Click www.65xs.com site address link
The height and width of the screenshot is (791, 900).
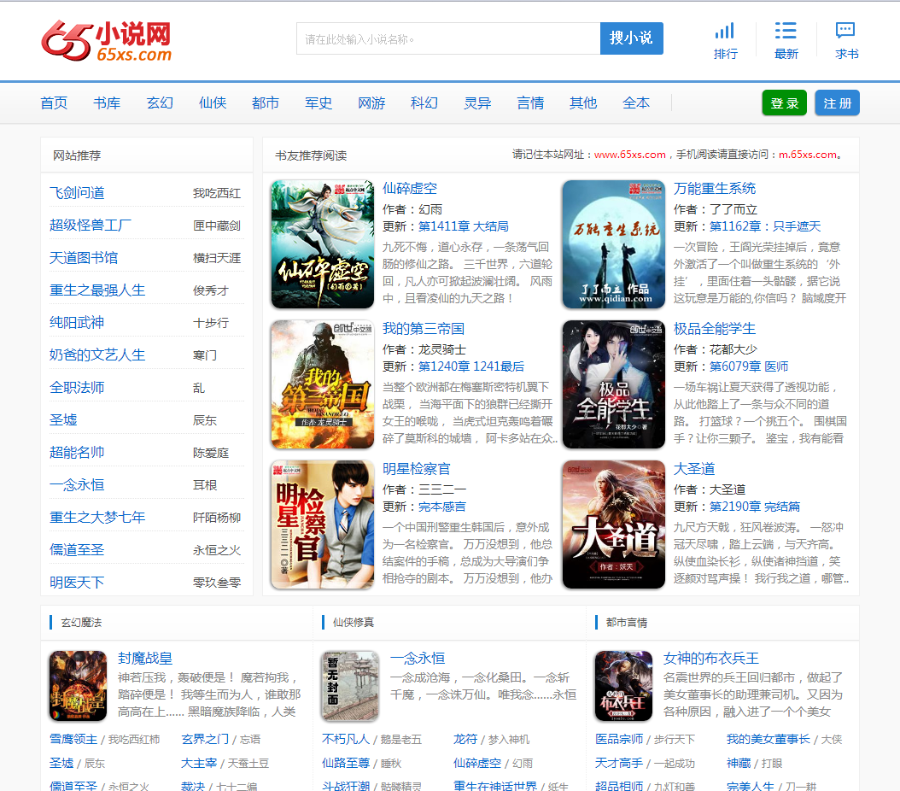[x=630, y=154]
